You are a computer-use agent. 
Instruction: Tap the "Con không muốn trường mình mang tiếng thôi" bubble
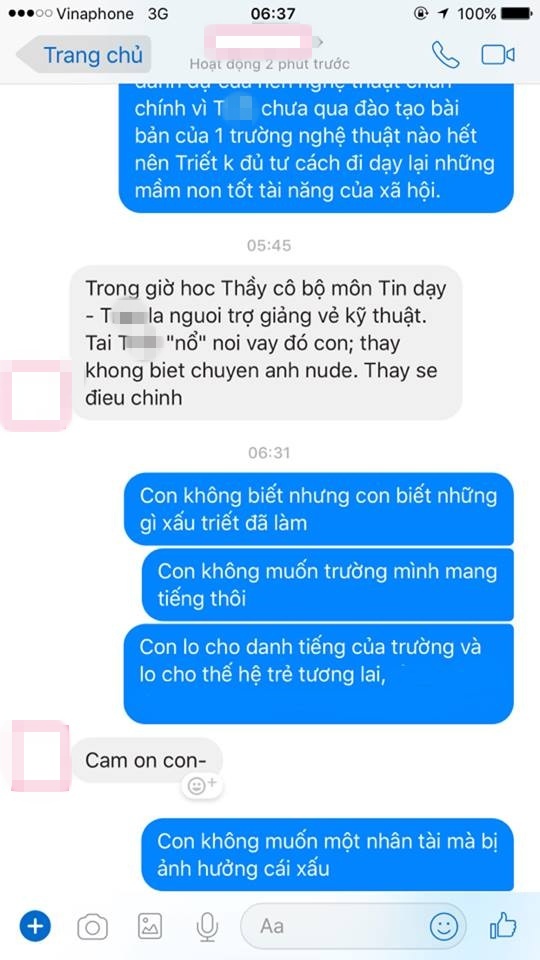[x=328, y=584]
